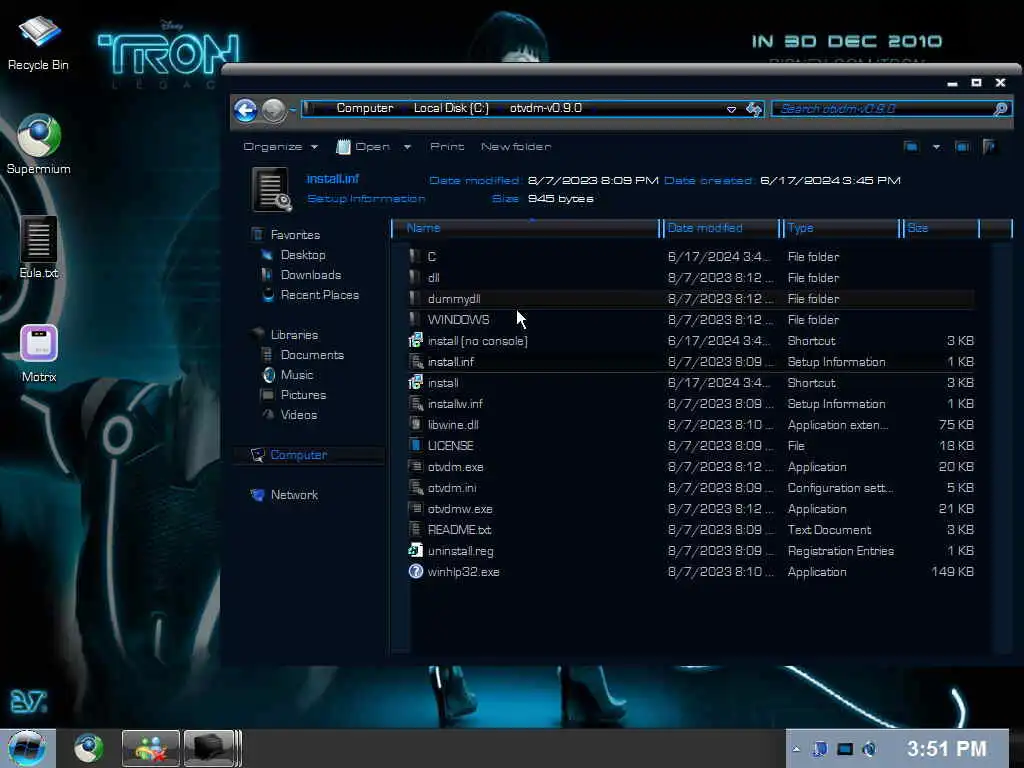Select the winhlp32.exe help icon
This screenshot has width=1024, height=768.
click(x=415, y=571)
